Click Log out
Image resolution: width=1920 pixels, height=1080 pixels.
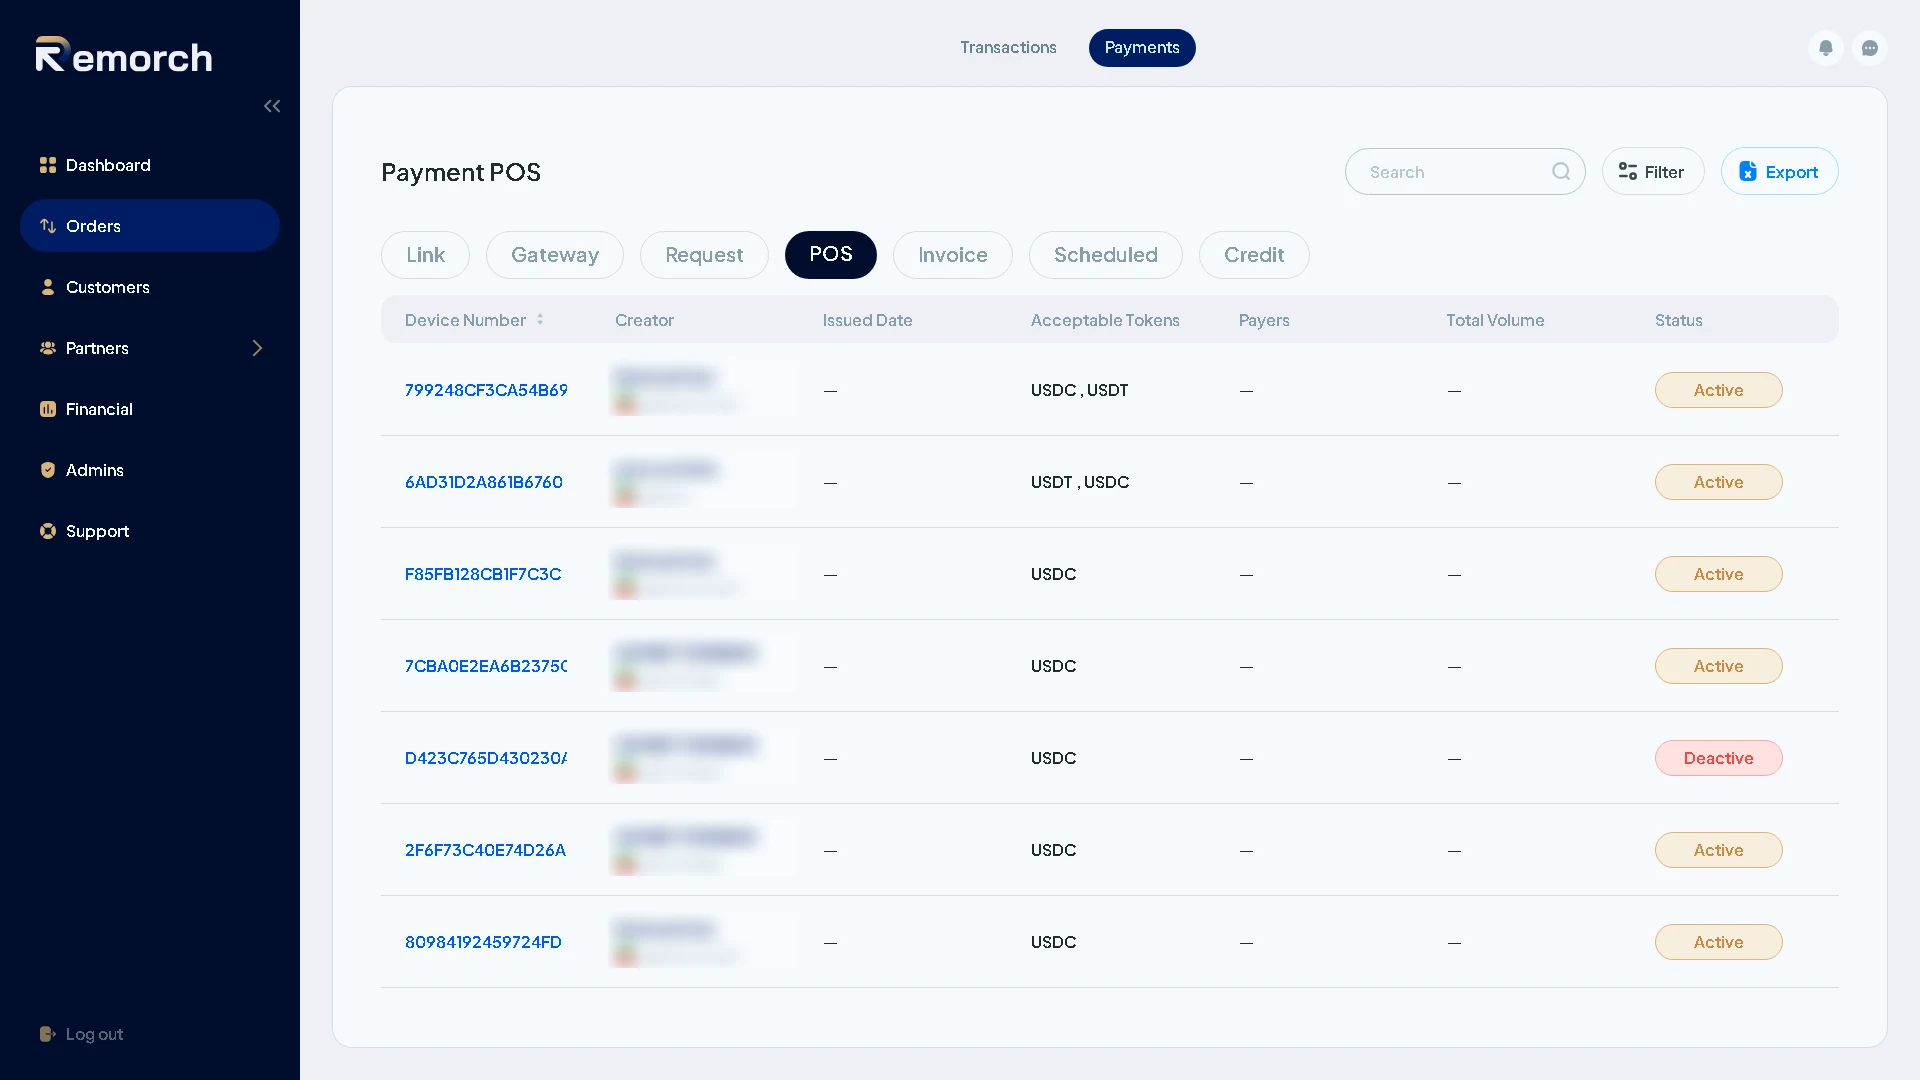point(82,1034)
